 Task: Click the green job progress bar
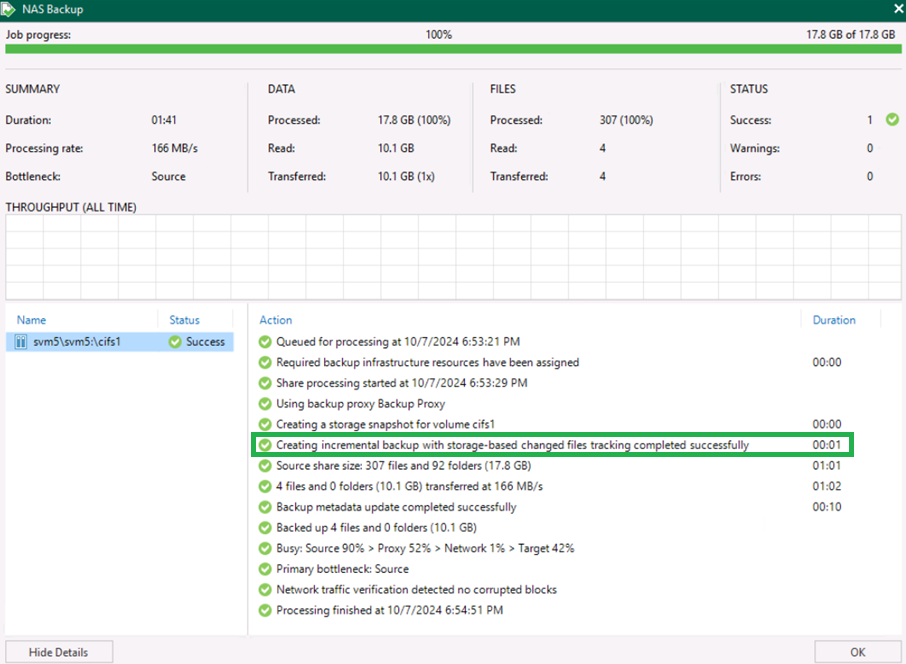coord(452,49)
